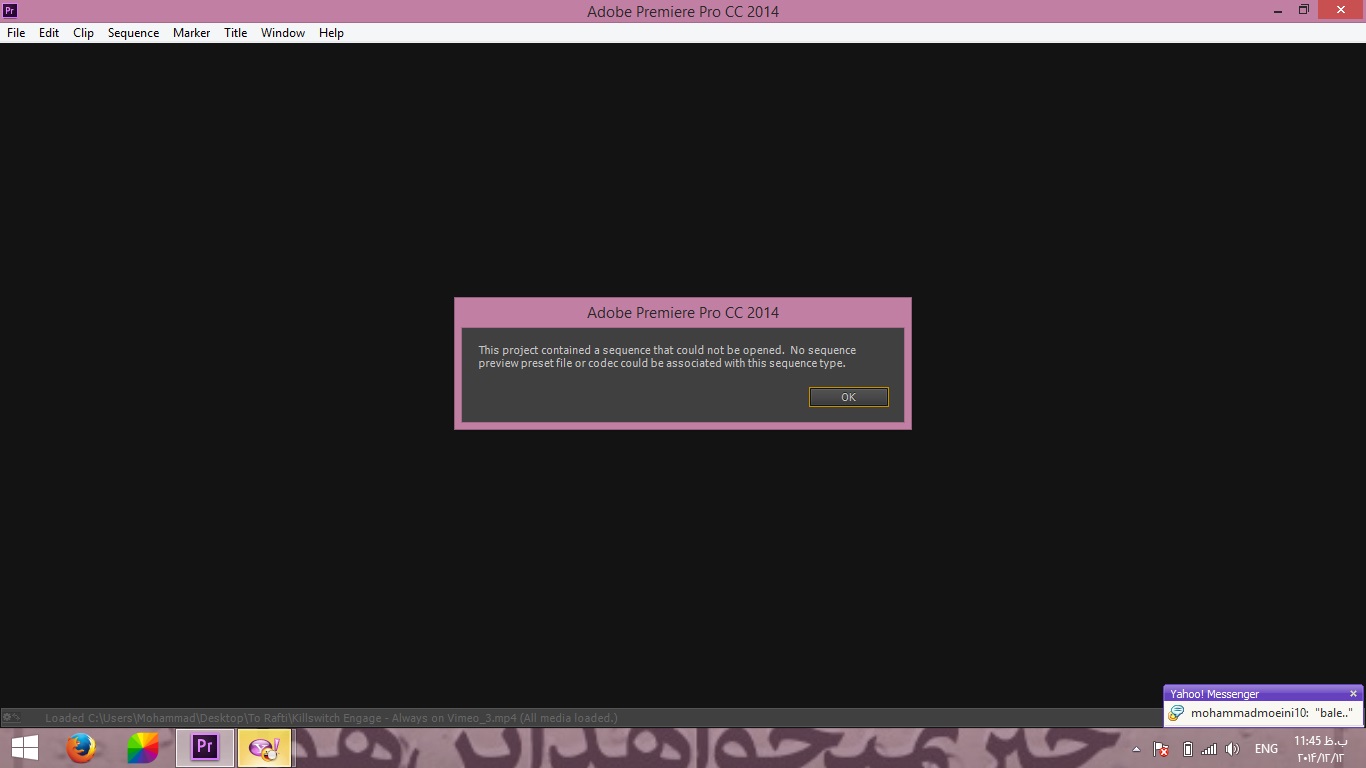Switch to Premiere Pro taskbar button
The width and height of the screenshot is (1366, 768).
[x=205, y=748]
